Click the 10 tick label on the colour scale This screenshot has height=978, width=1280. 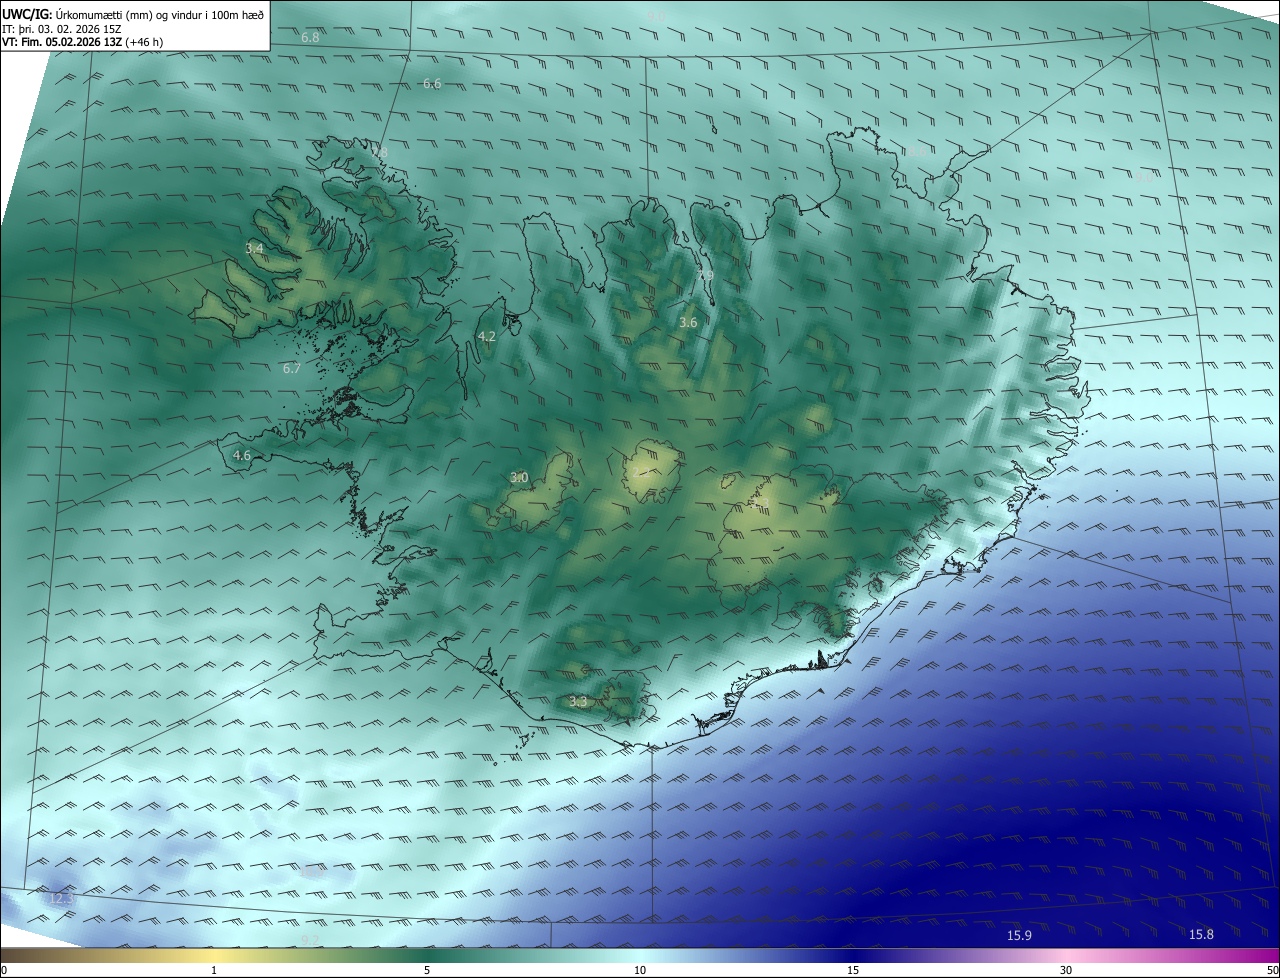(640, 970)
